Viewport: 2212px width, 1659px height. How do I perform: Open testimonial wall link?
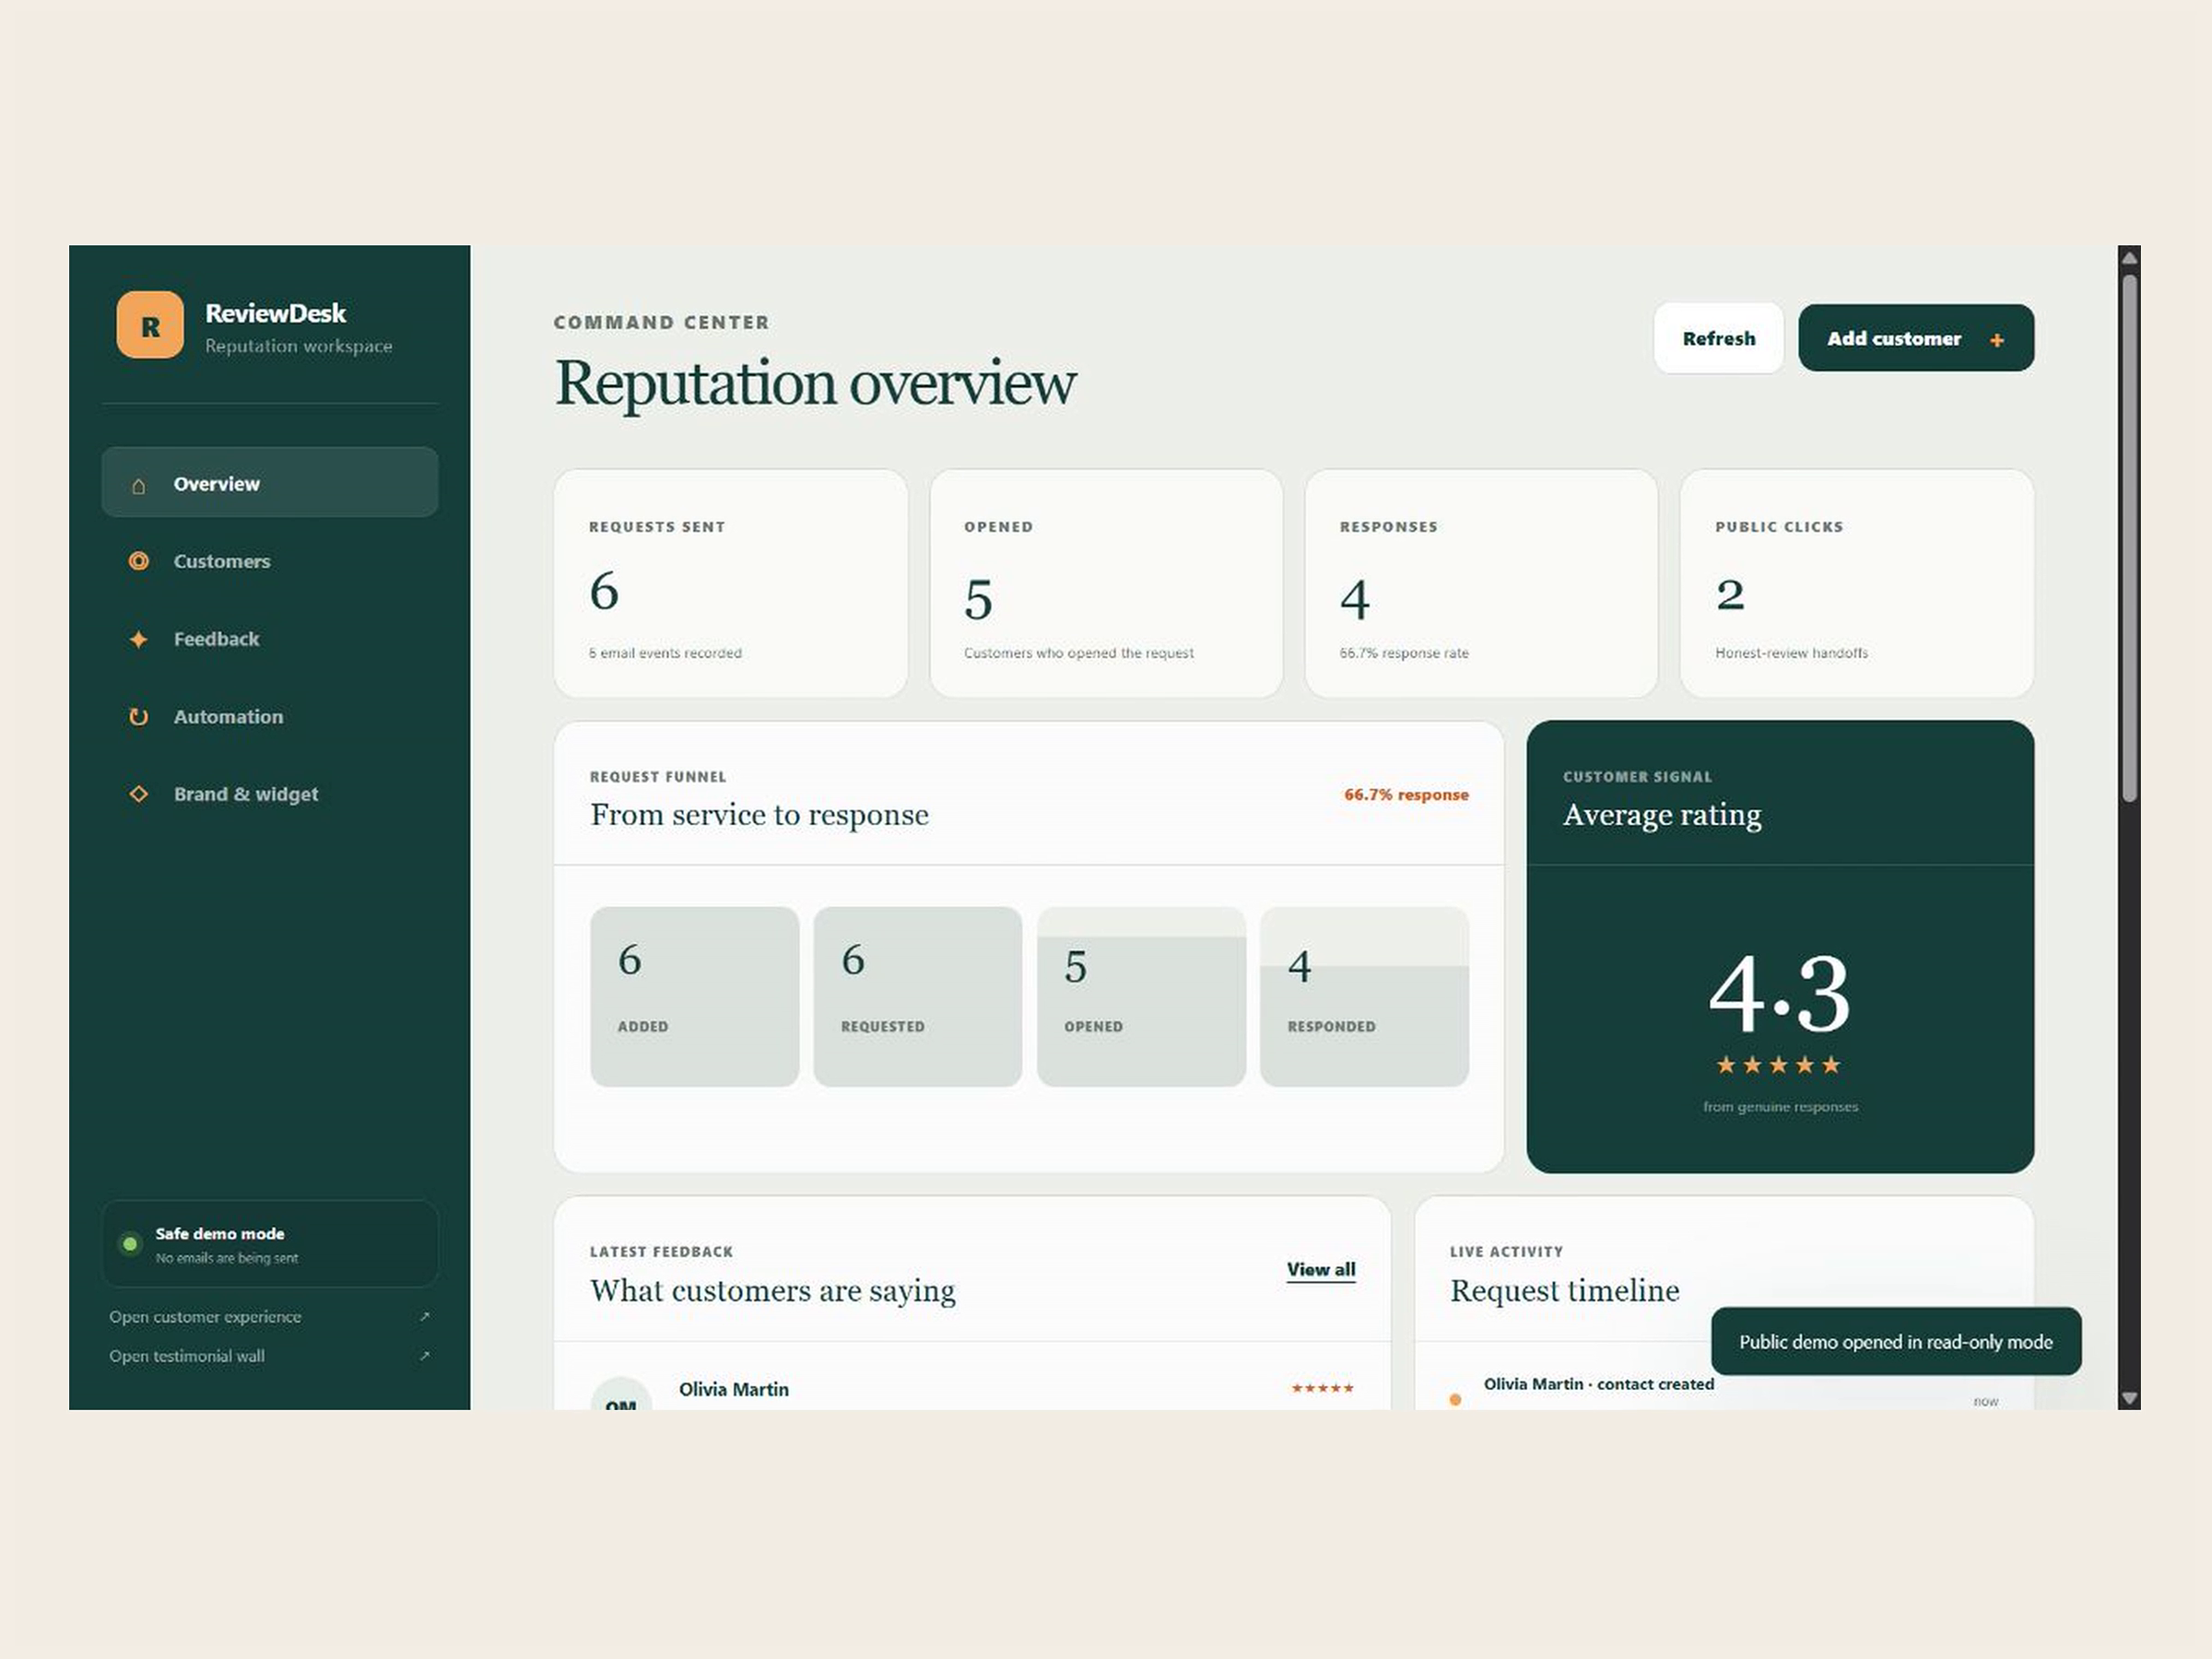270,1356
